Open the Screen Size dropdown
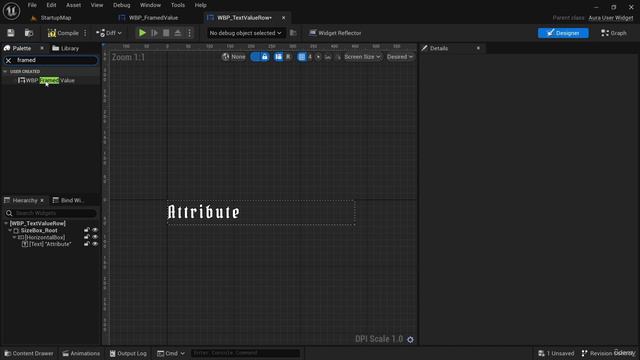The width and height of the screenshot is (640, 360). pyautogui.click(x=362, y=57)
